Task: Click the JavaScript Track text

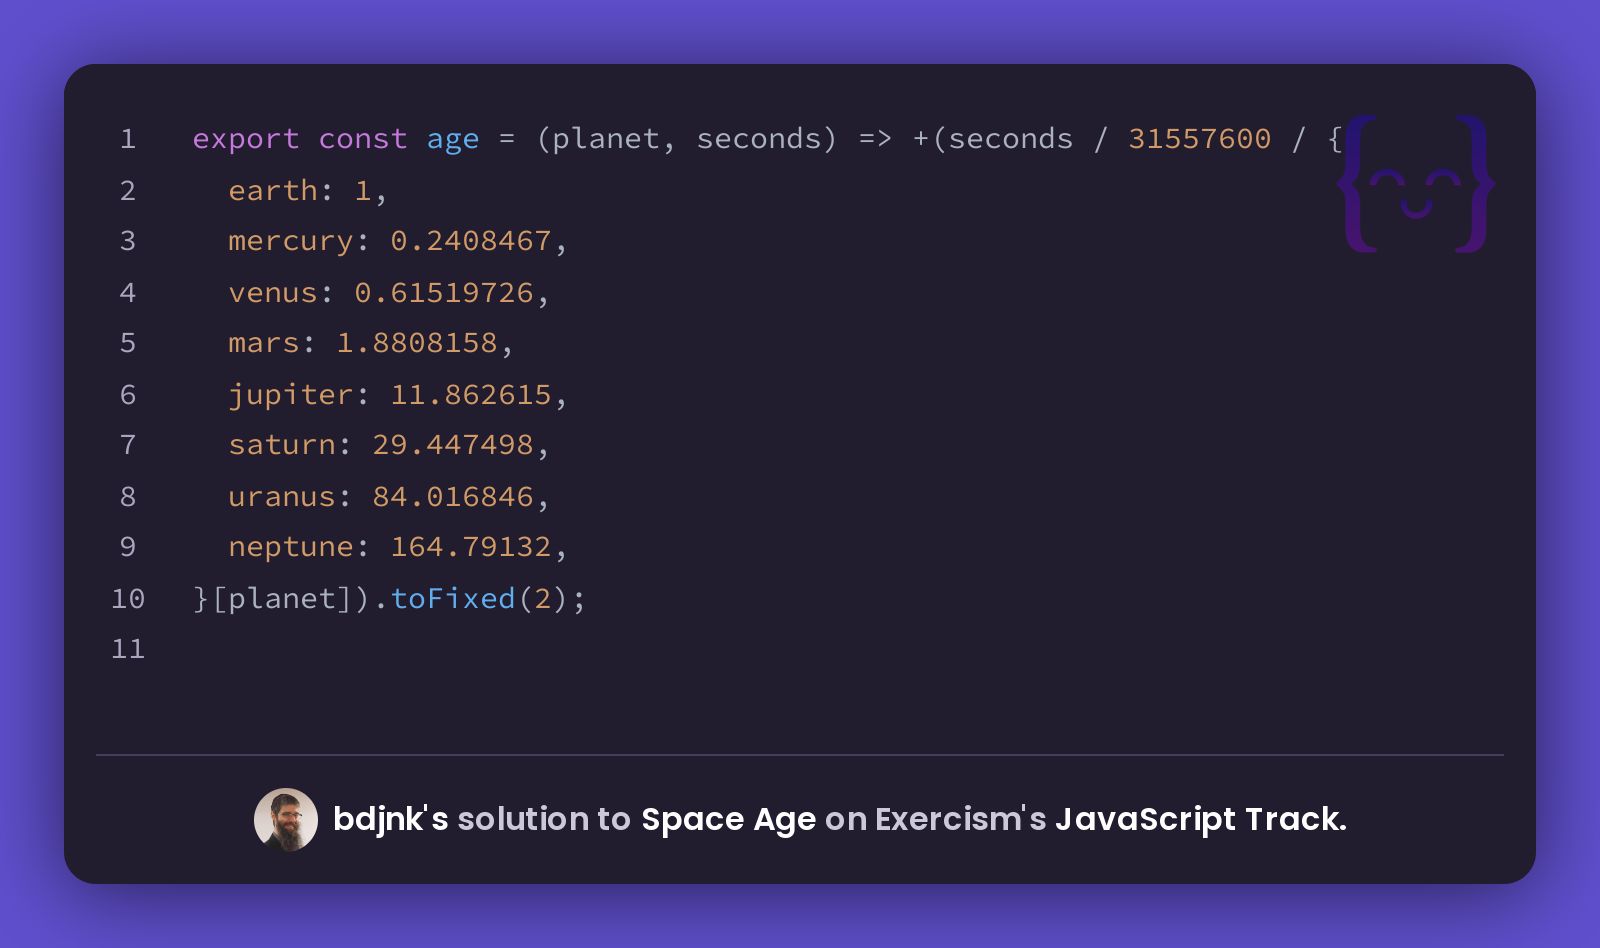Action: tap(1201, 820)
